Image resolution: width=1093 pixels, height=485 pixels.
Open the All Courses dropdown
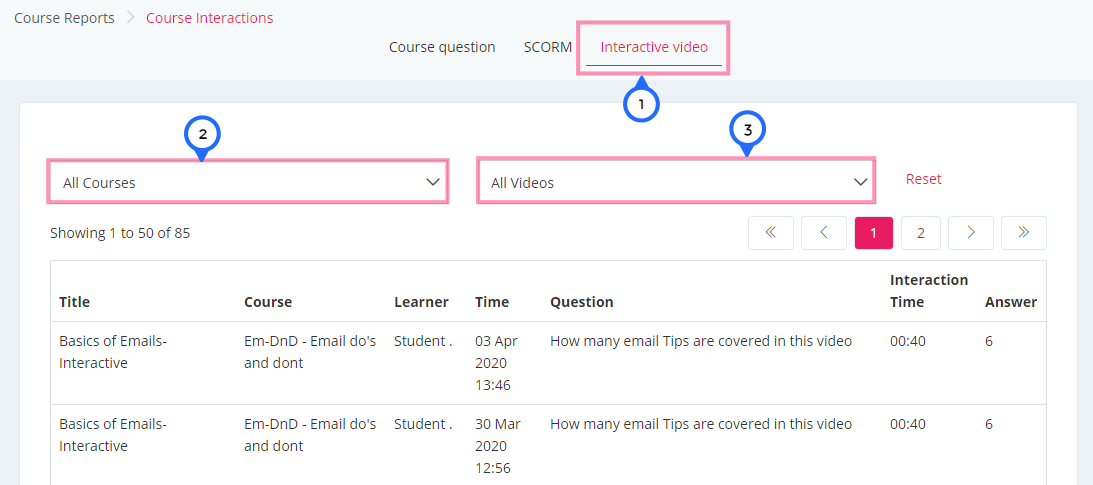247,182
